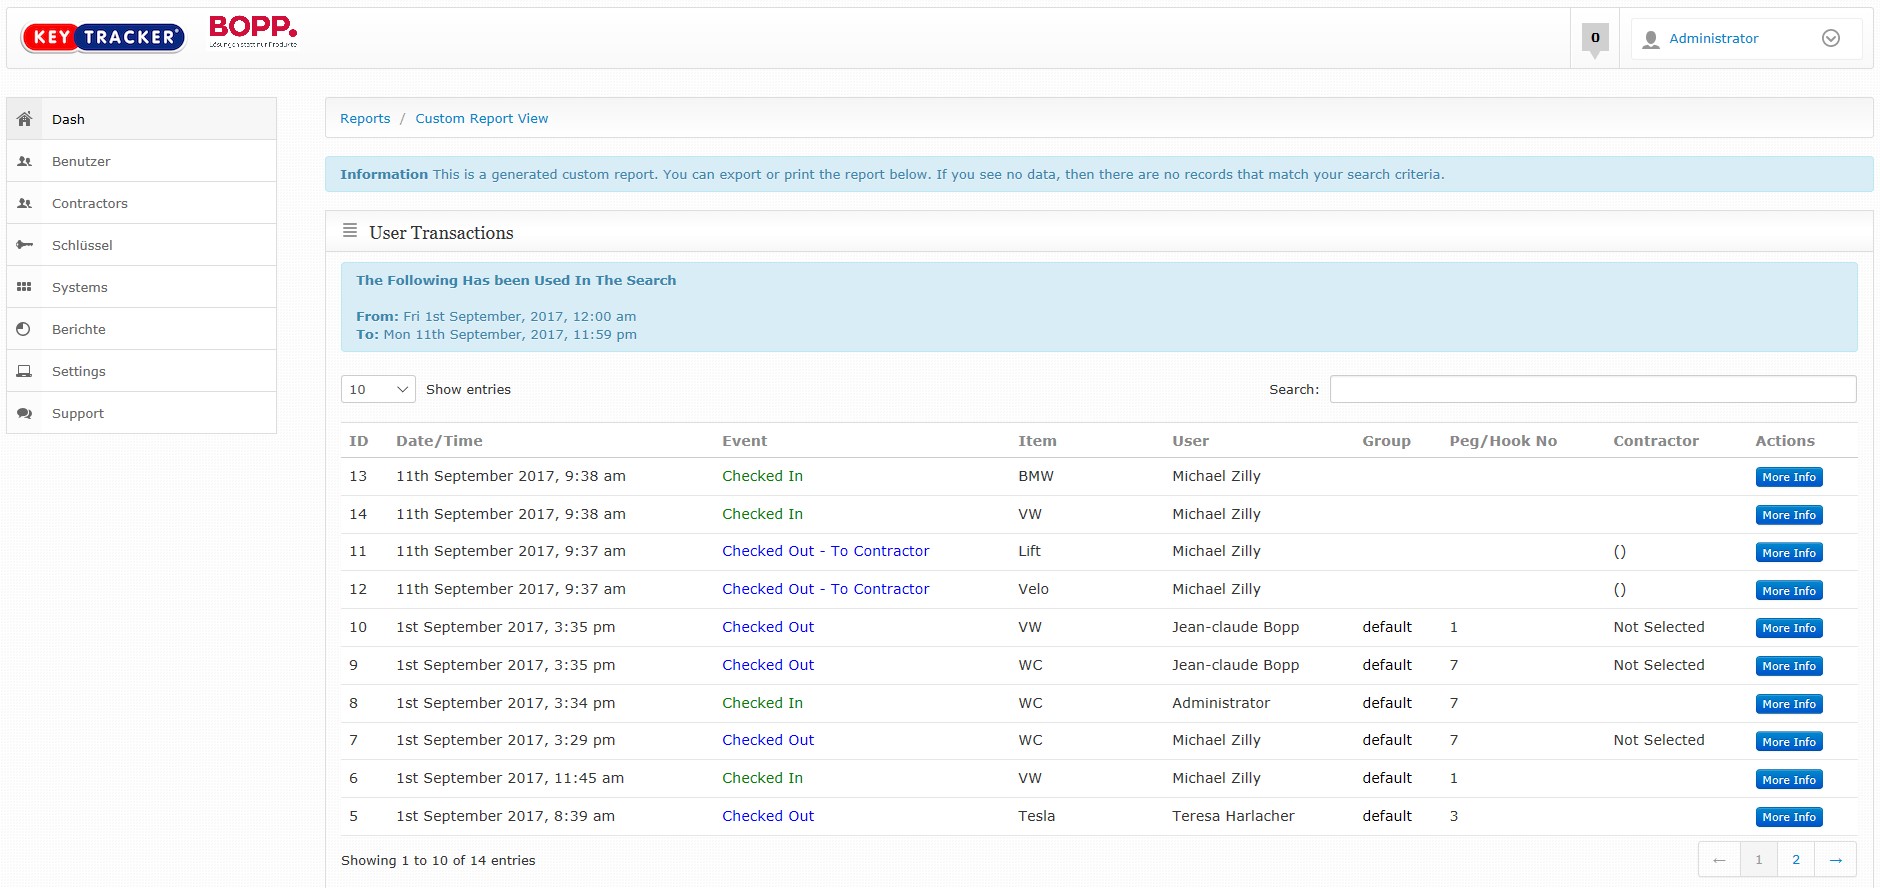Image resolution: width=1880 pixels, height=888 pixels.
Task: Go to the Reports breadcrumb link
Action: pos(365,118)
